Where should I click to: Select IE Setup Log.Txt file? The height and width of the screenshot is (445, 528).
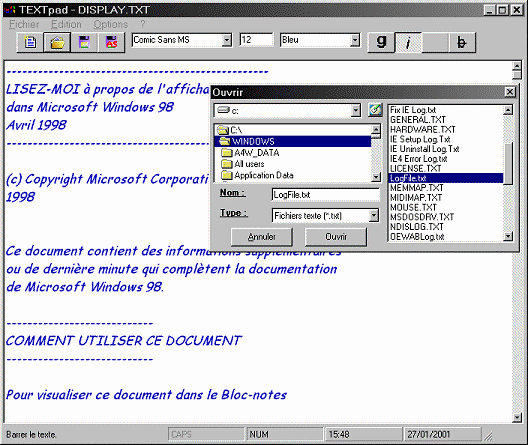tap(446, 139)
